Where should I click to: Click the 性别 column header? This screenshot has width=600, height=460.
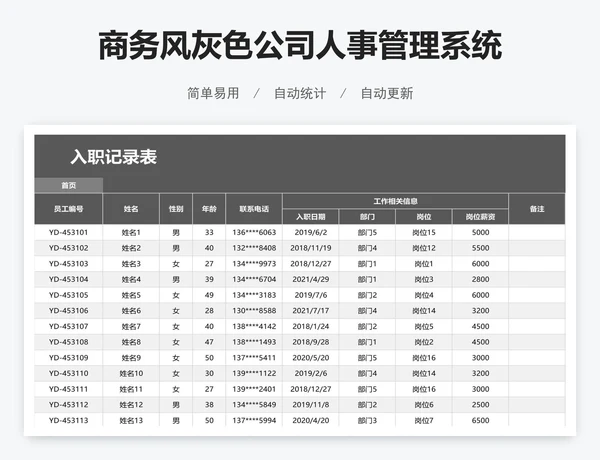pyautogui.click(x=176, y=209)
